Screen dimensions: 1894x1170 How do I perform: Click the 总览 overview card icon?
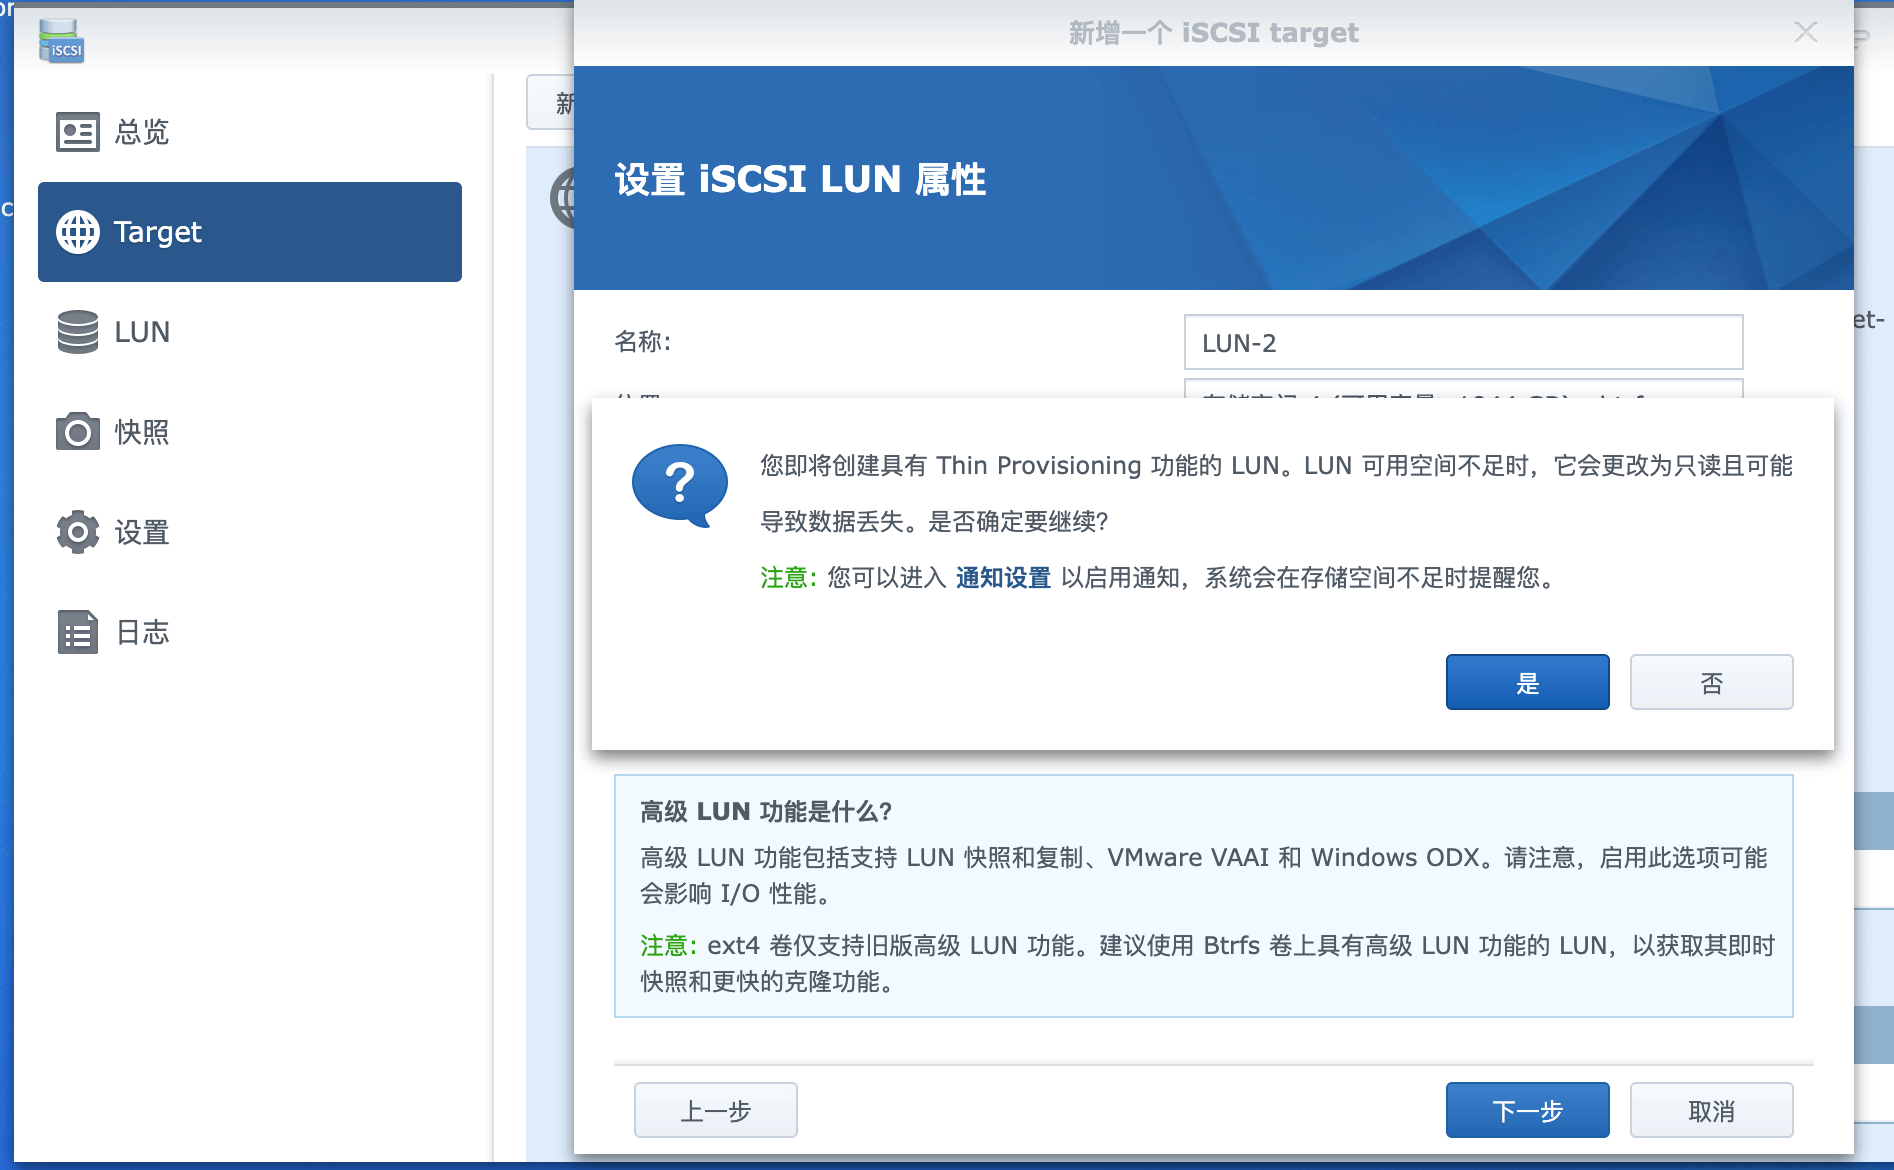pos(77,132)
